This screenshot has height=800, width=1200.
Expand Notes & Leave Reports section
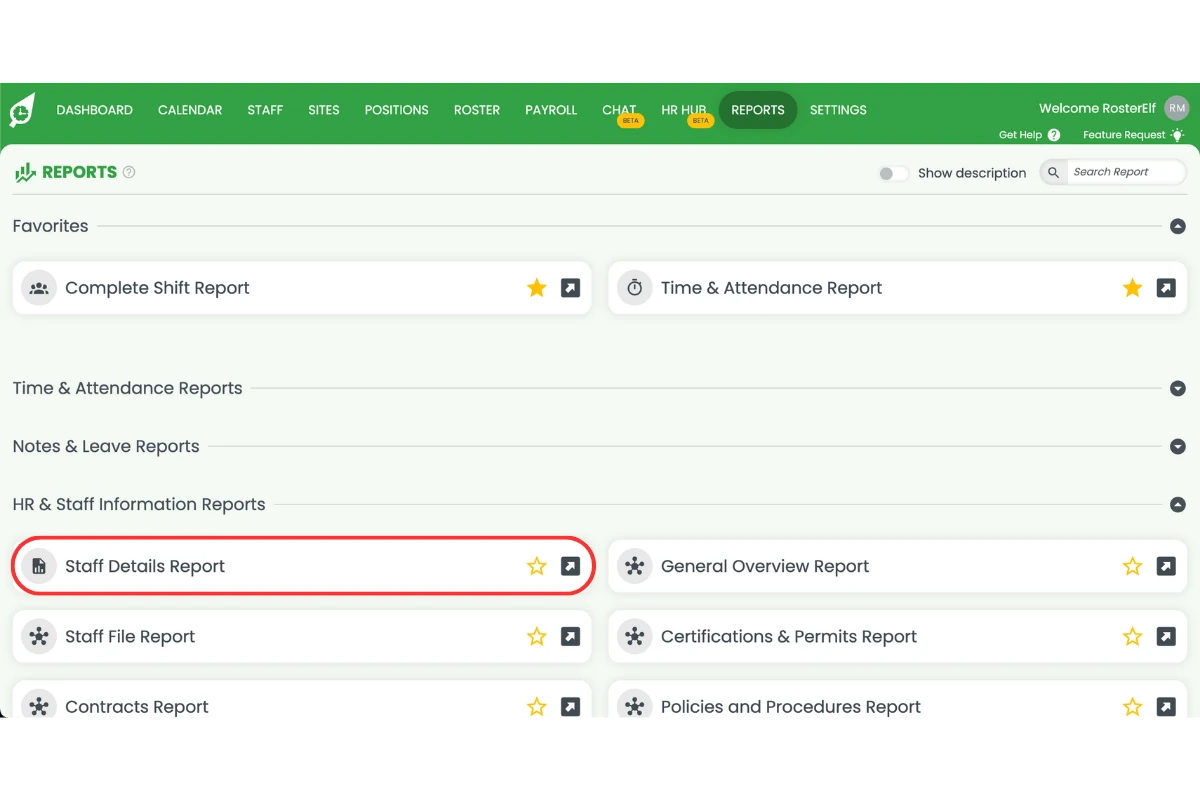pyautogui.click(x=1177, y=446)
